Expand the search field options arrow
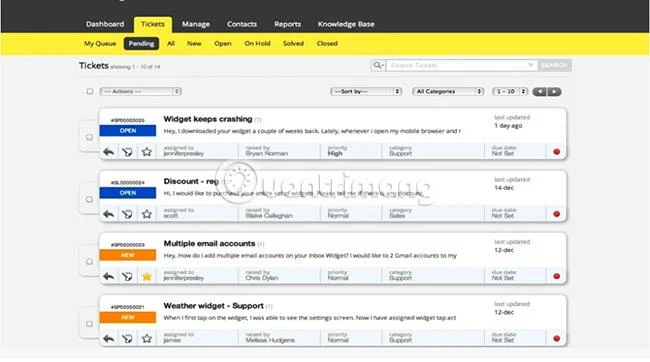 tap(530, 65)
